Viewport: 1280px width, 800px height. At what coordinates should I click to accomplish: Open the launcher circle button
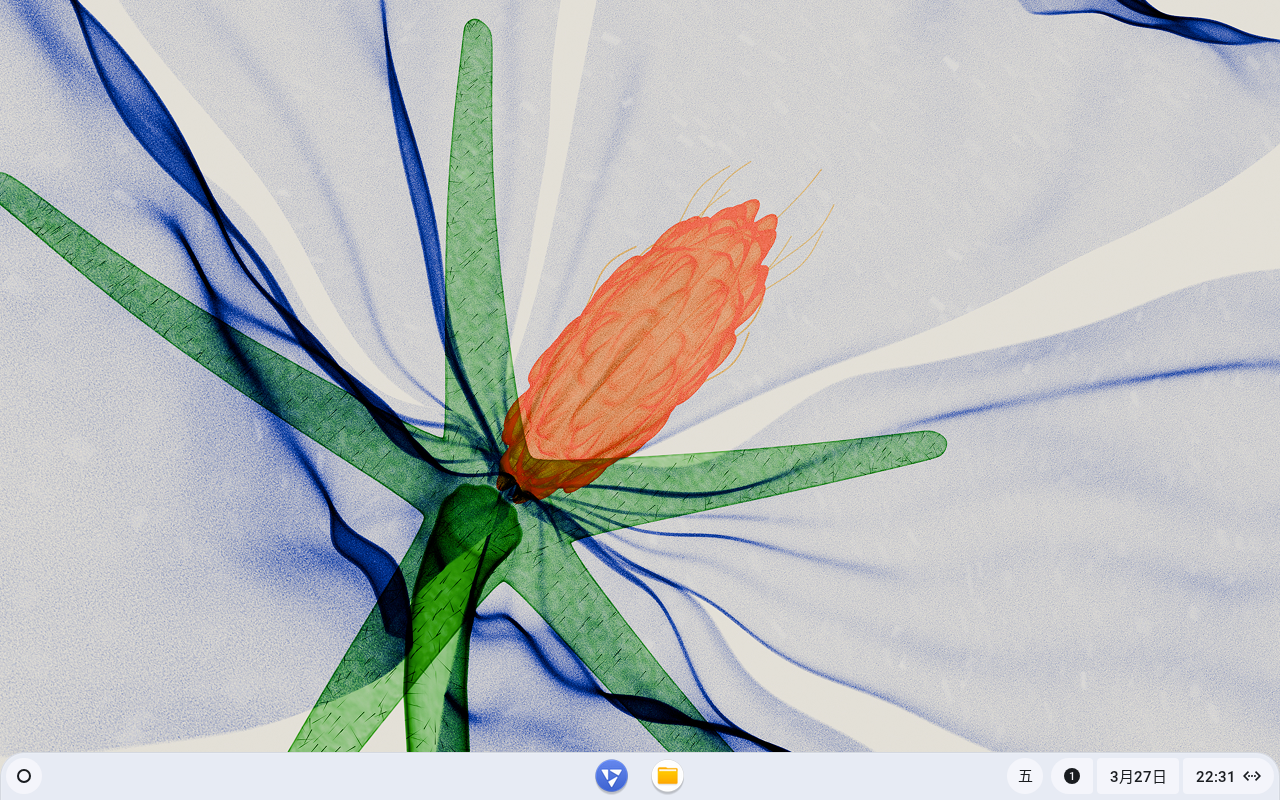(x=24, y=776)
